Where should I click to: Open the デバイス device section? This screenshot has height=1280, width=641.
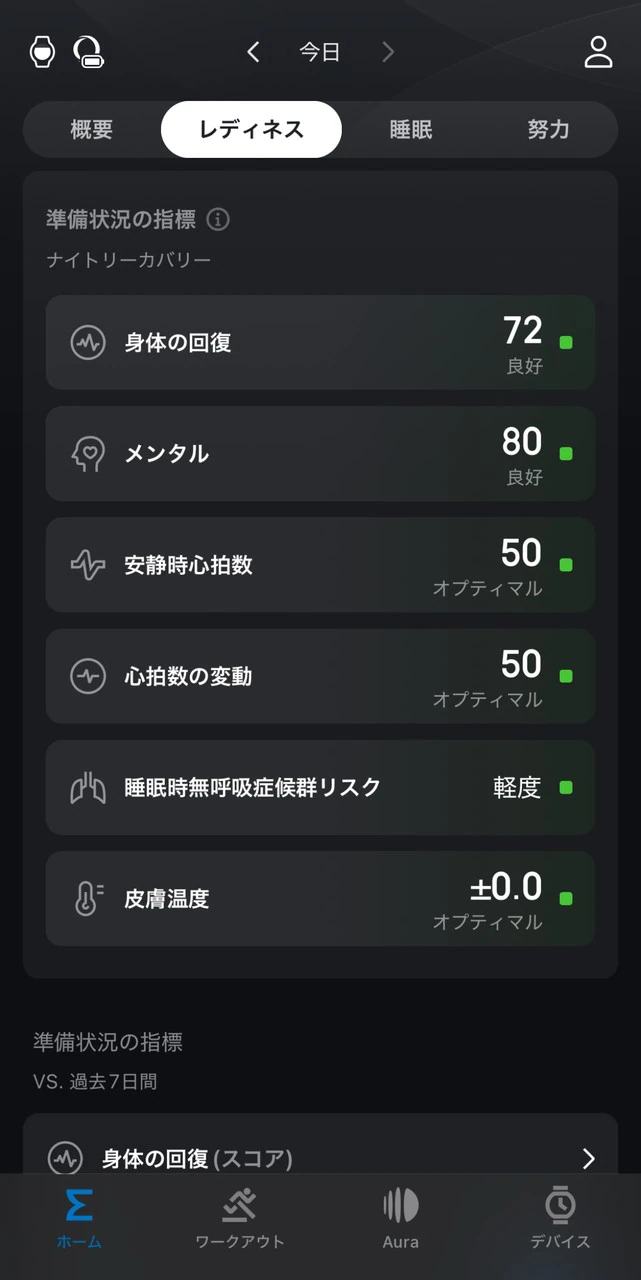[x=560, y=1219]
